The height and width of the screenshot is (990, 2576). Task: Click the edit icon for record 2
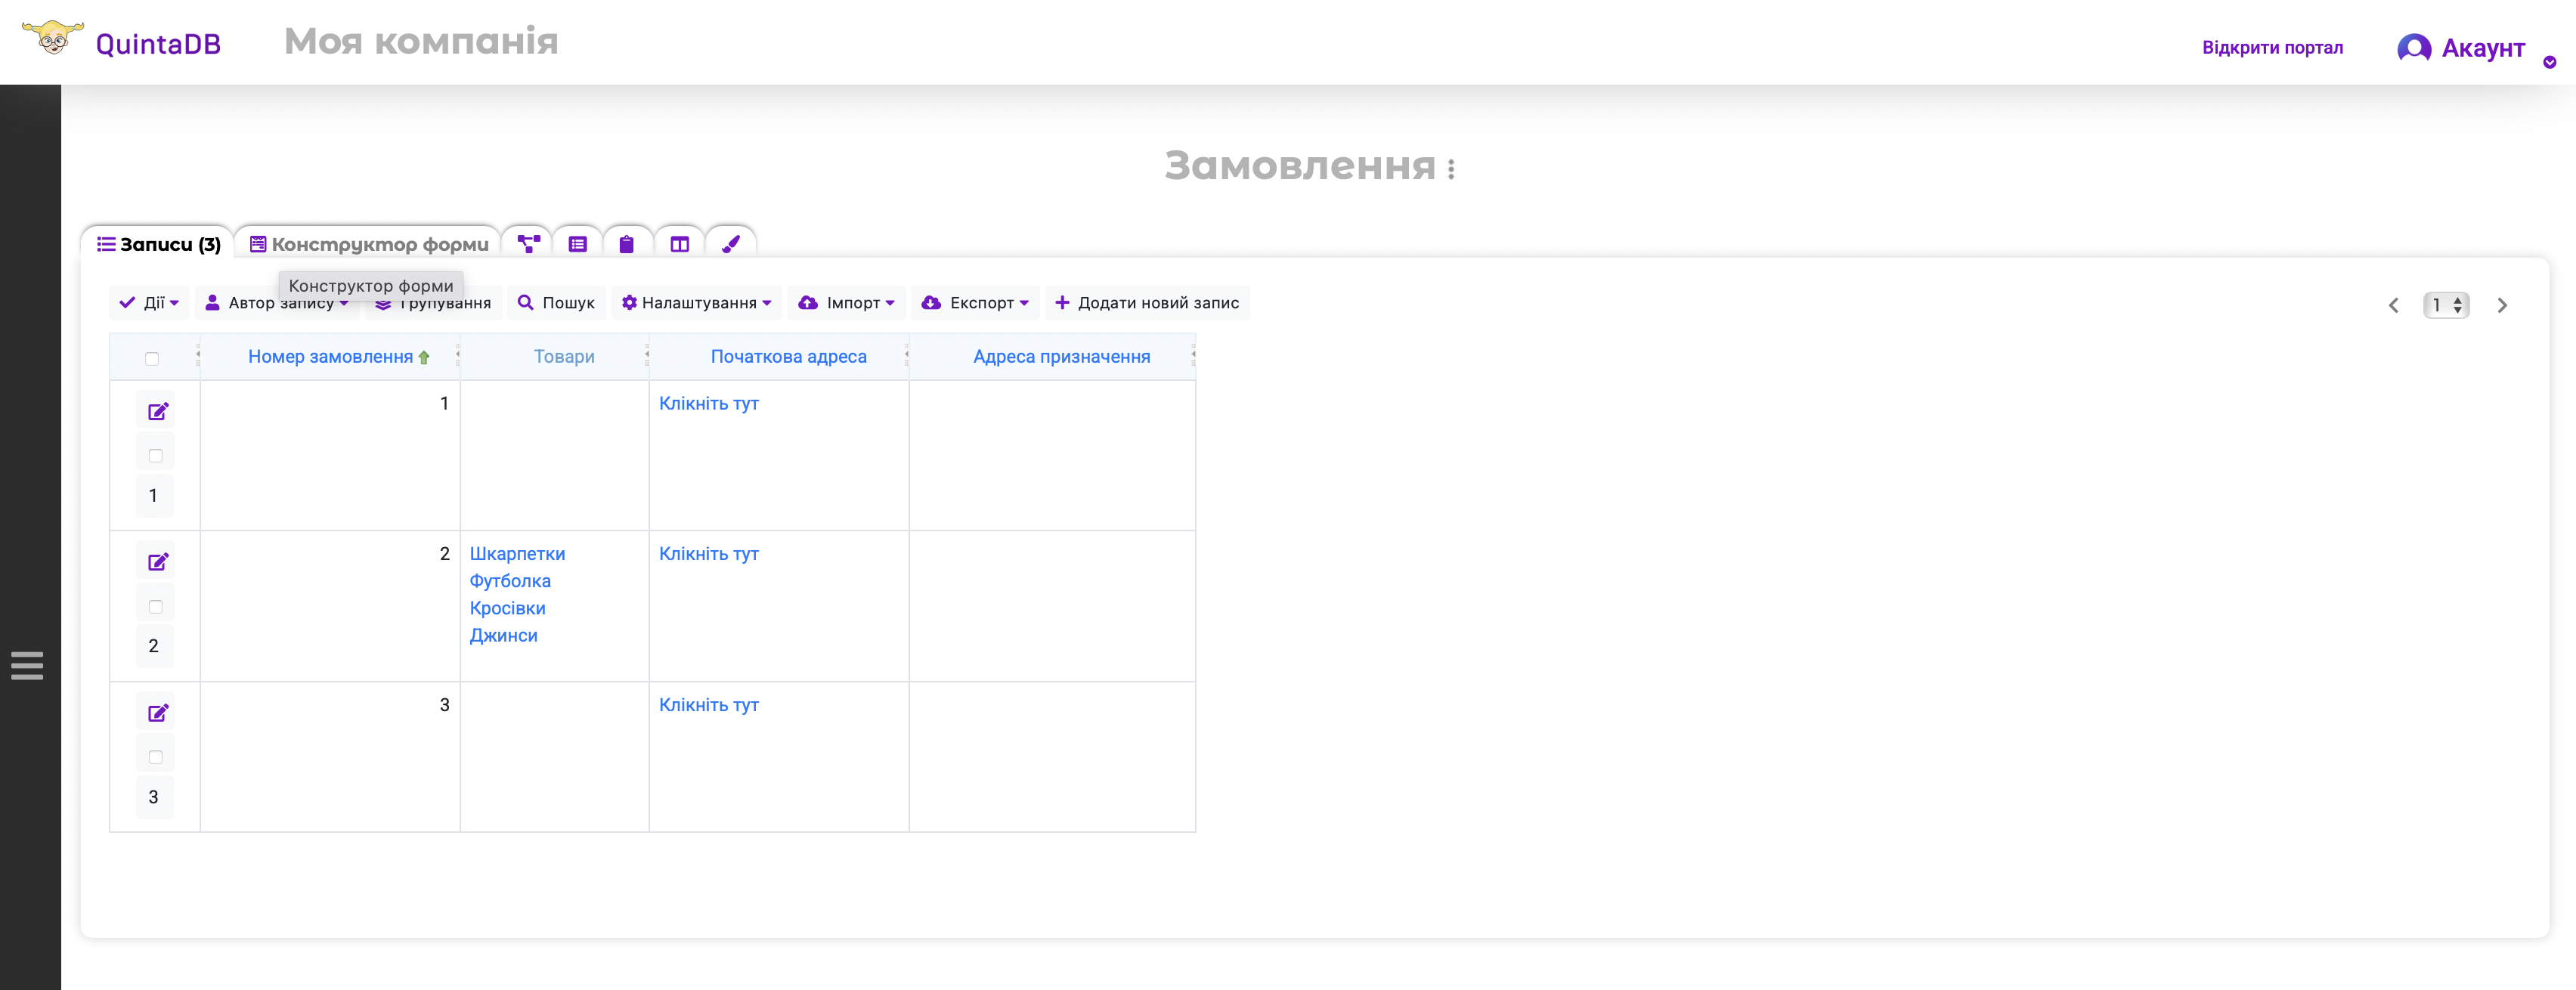(x=158, y=562)
